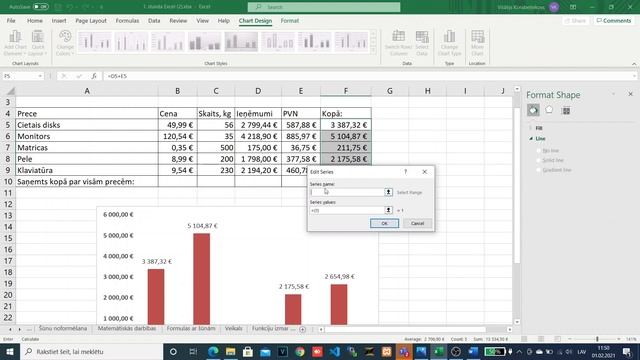The image size is (640, 360).
Task: Switch to Home ribbon tab
Action: [35, 20]
